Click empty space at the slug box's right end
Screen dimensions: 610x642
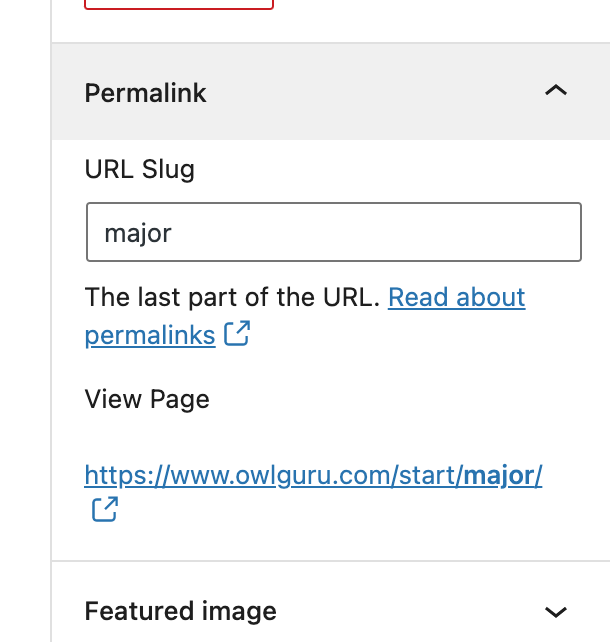(x=532, y=232)
